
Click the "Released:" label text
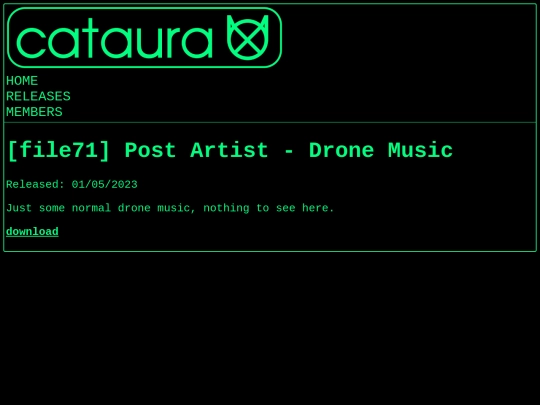pyautogui.click(x=35, y=185)
